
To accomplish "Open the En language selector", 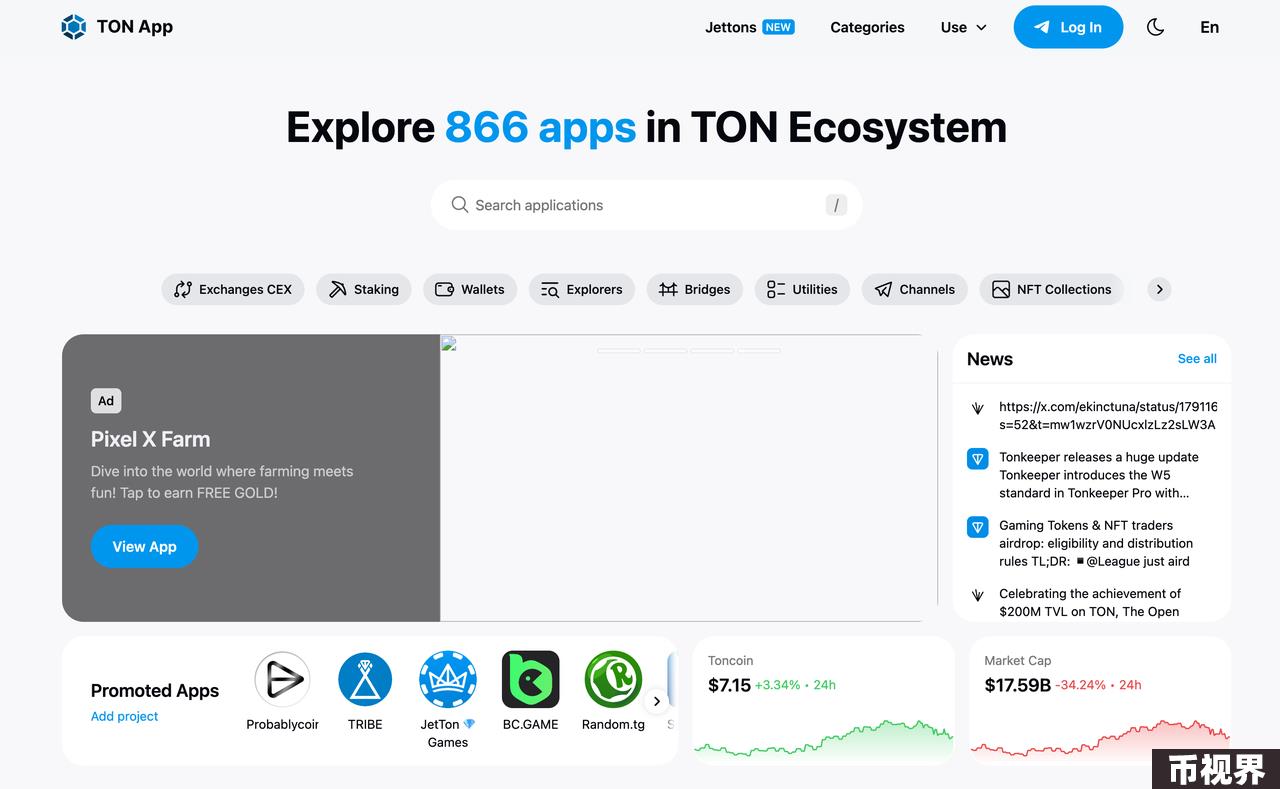I will coord(1209,27).
